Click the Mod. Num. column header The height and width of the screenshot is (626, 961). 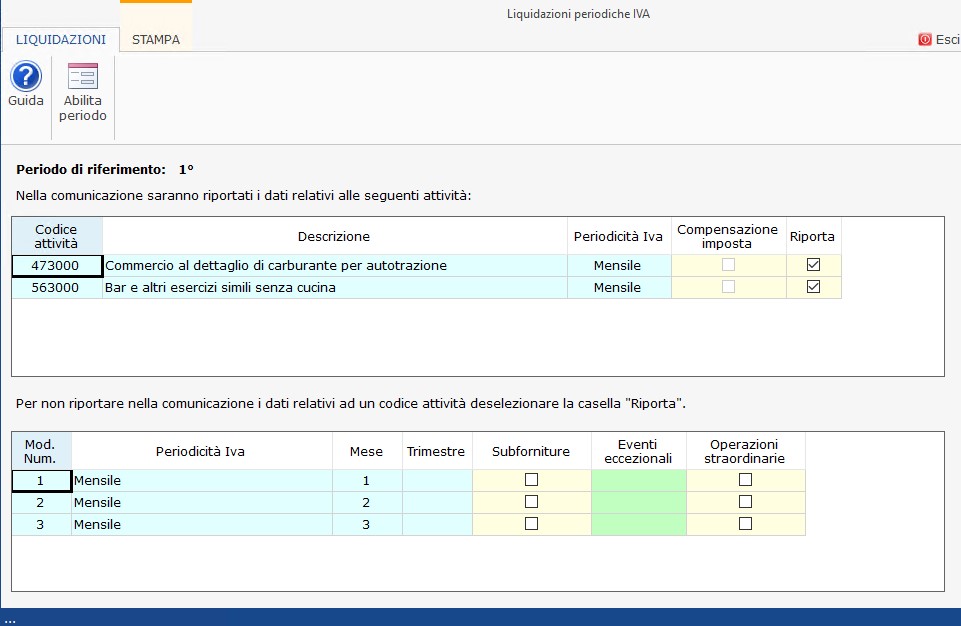point(41,451)
